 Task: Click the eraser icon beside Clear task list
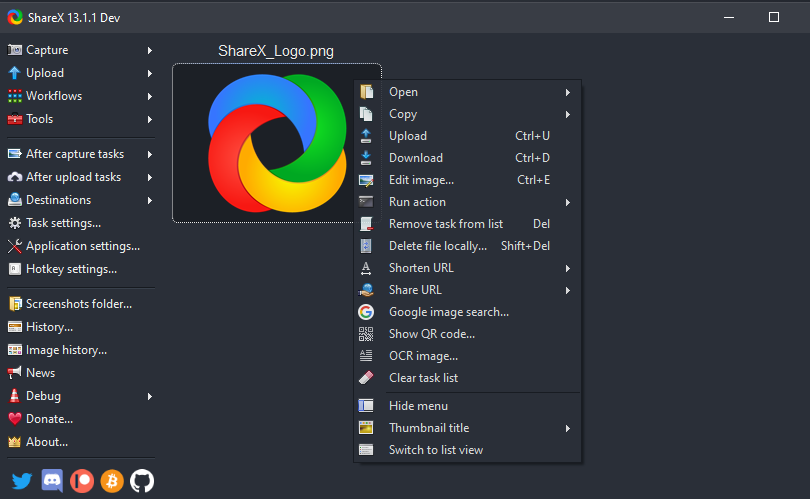[366, 378]
